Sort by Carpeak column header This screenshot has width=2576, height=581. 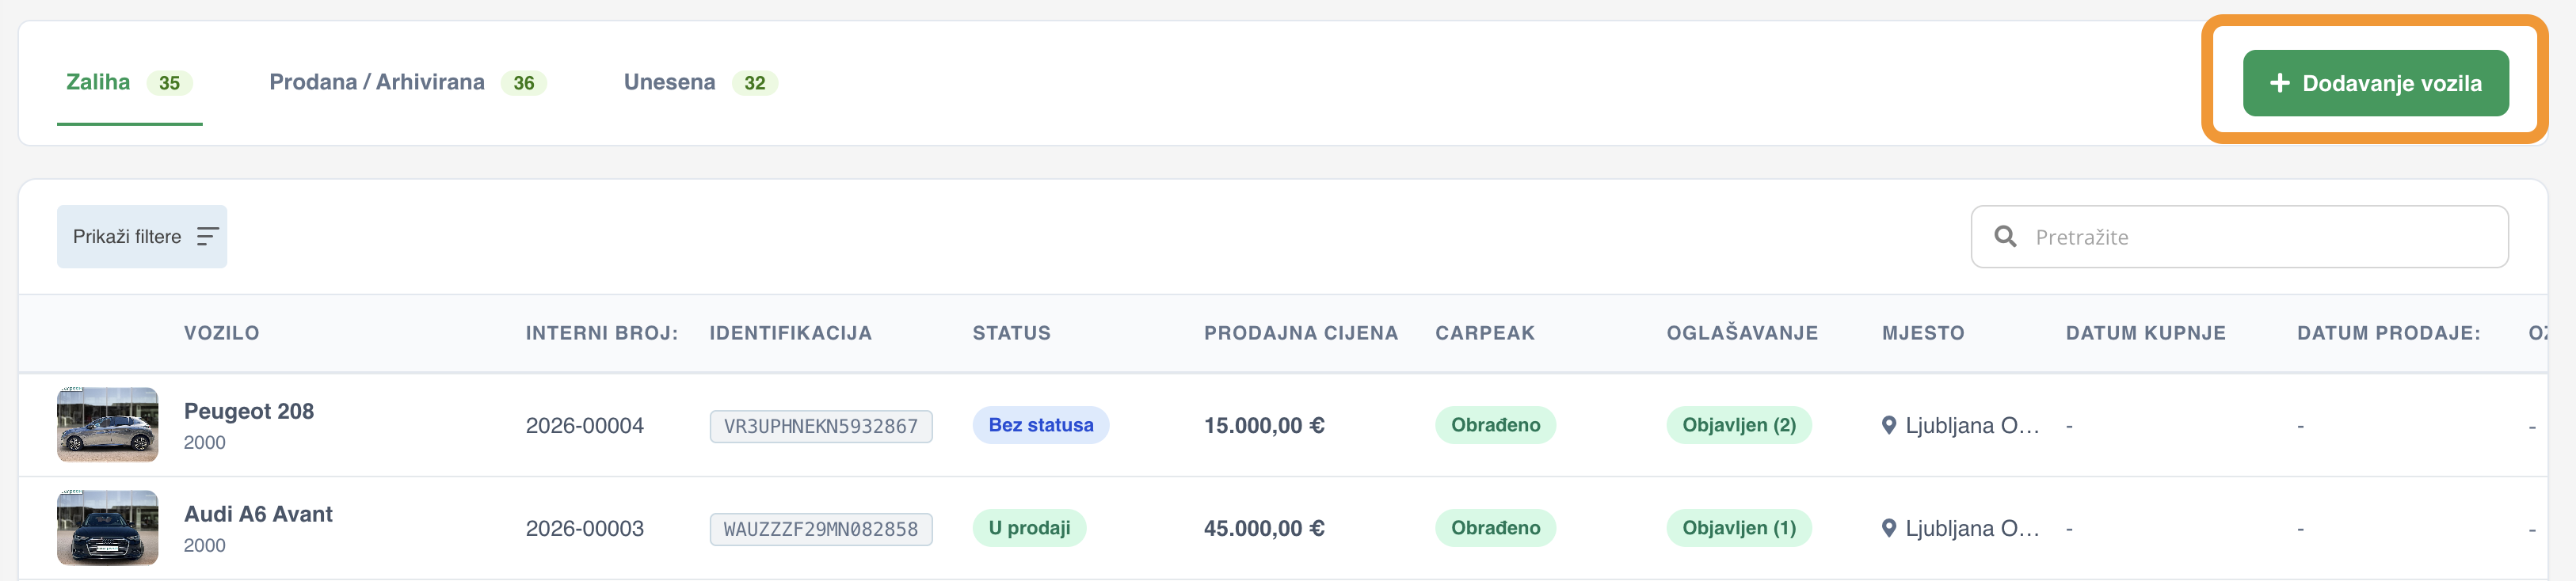pos(1484,333)
